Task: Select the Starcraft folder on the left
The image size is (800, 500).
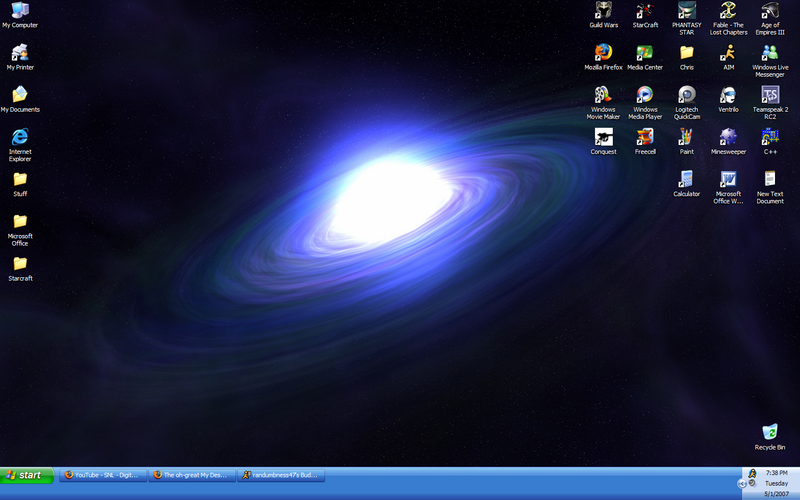Action: (x=20, y=269)
